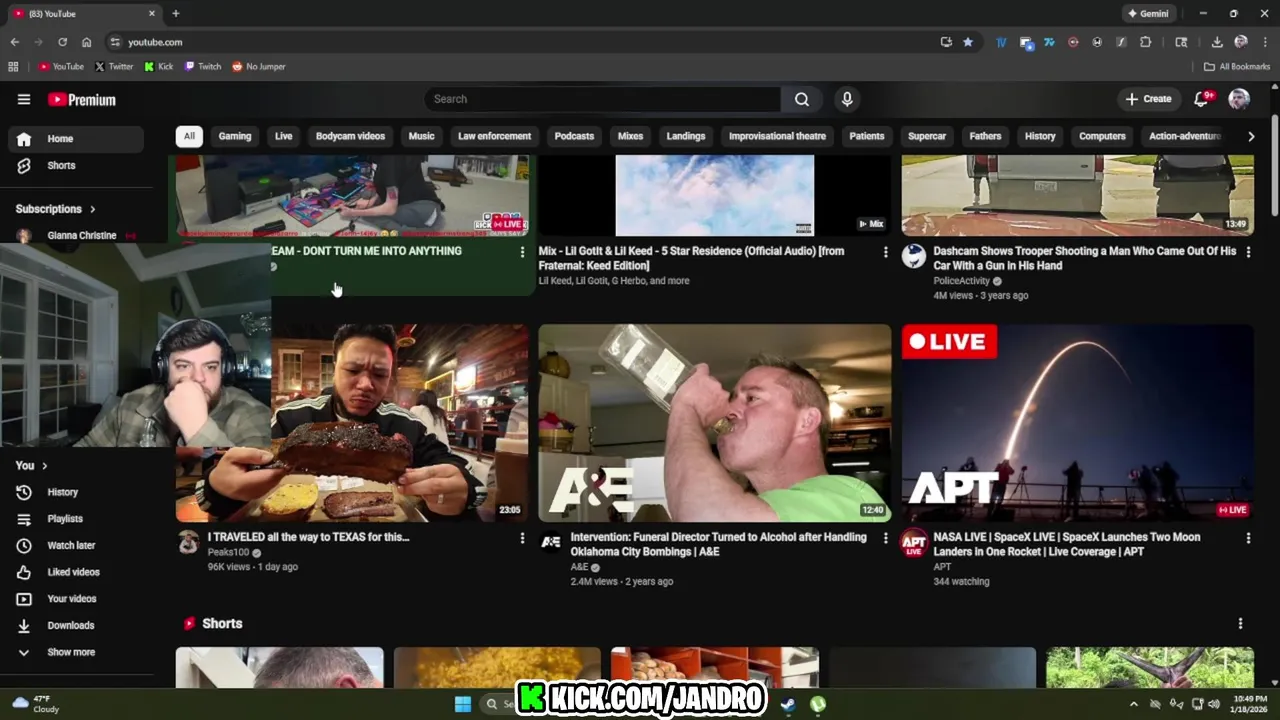Play the Intervention A&E thumbnail
Viewport: 1280px width, 720px height.
pos(714,423)
